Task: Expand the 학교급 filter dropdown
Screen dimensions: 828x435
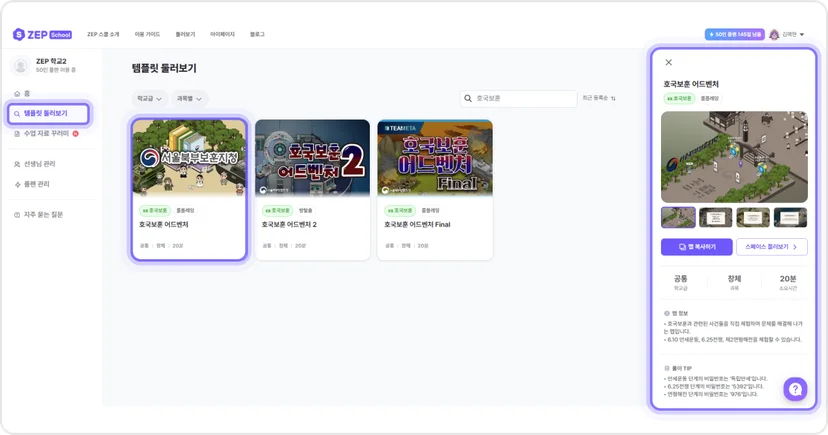Action: [149, 99]
